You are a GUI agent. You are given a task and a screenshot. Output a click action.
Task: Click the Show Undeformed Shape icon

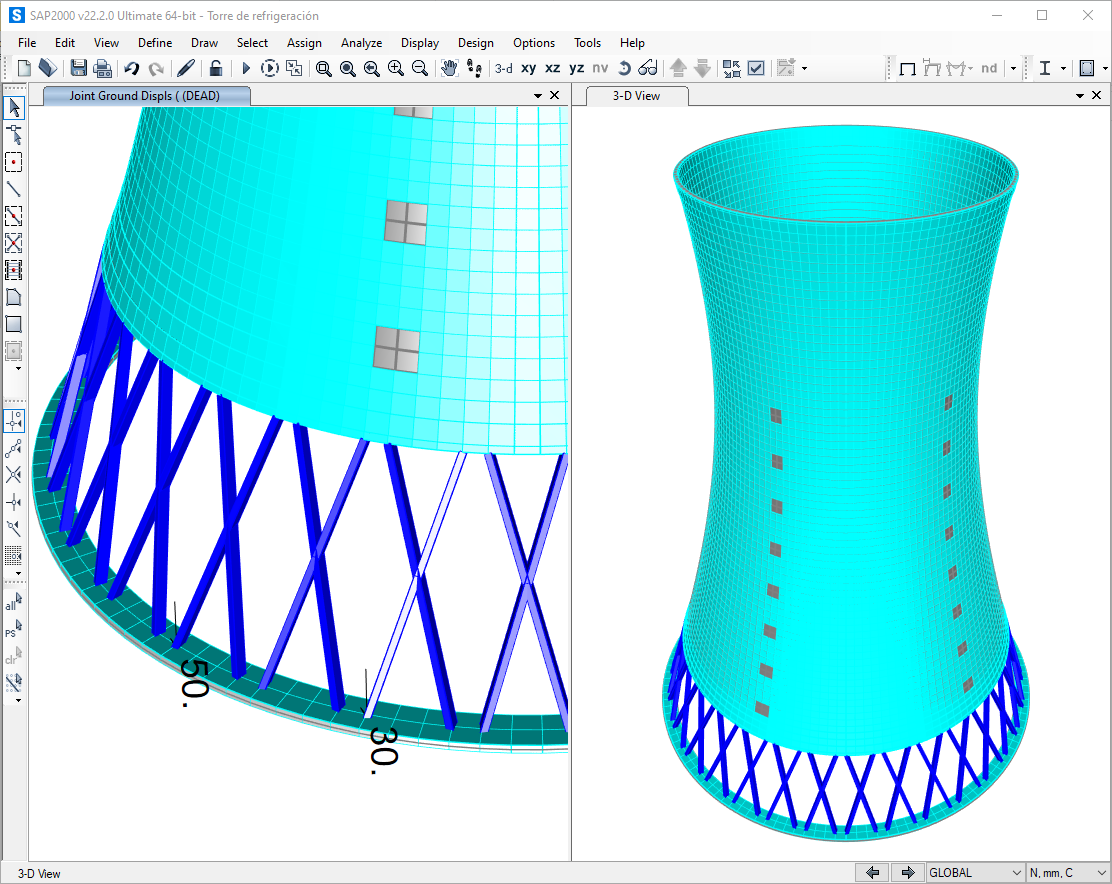point(907,68)
